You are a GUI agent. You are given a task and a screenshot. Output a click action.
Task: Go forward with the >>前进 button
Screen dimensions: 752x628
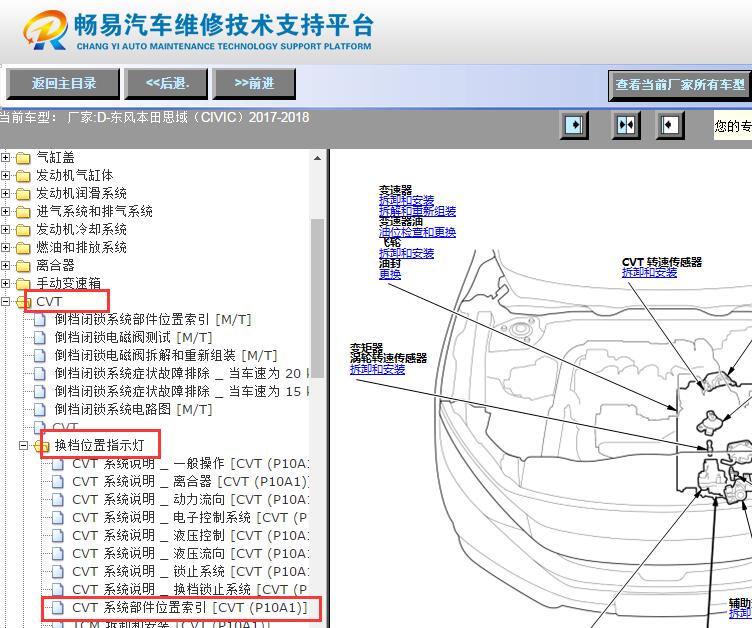tap(254, 83)
